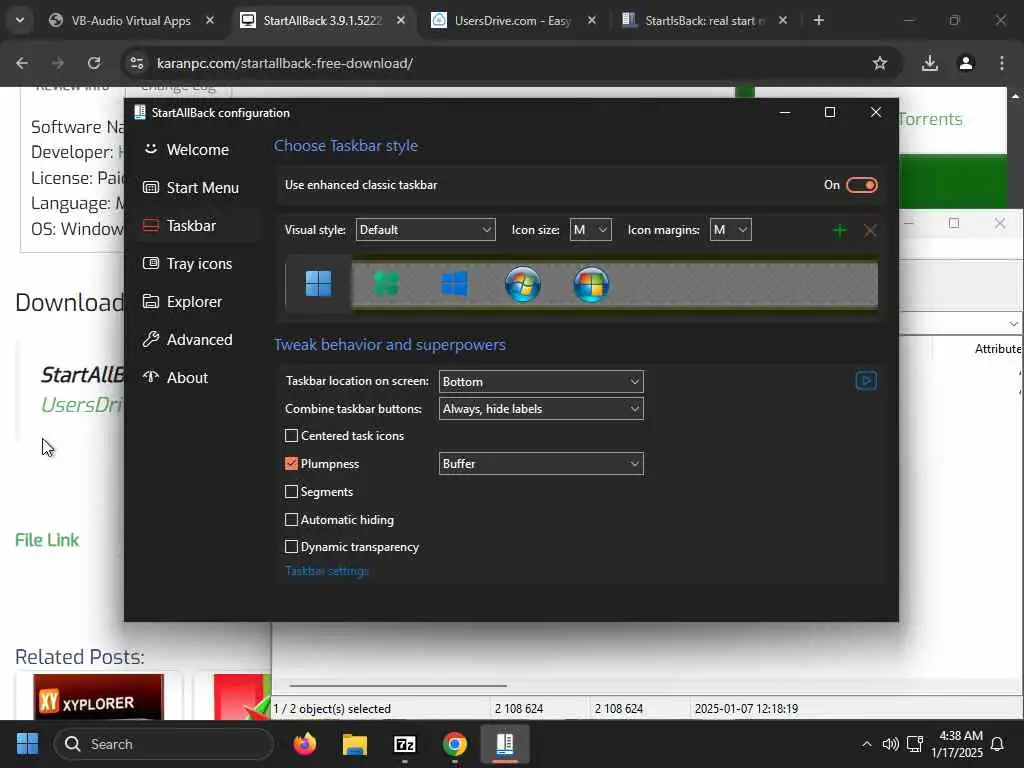Enable the Segments checkbox
This screenshot has width=1024, height=768.
tap(291, 492)
